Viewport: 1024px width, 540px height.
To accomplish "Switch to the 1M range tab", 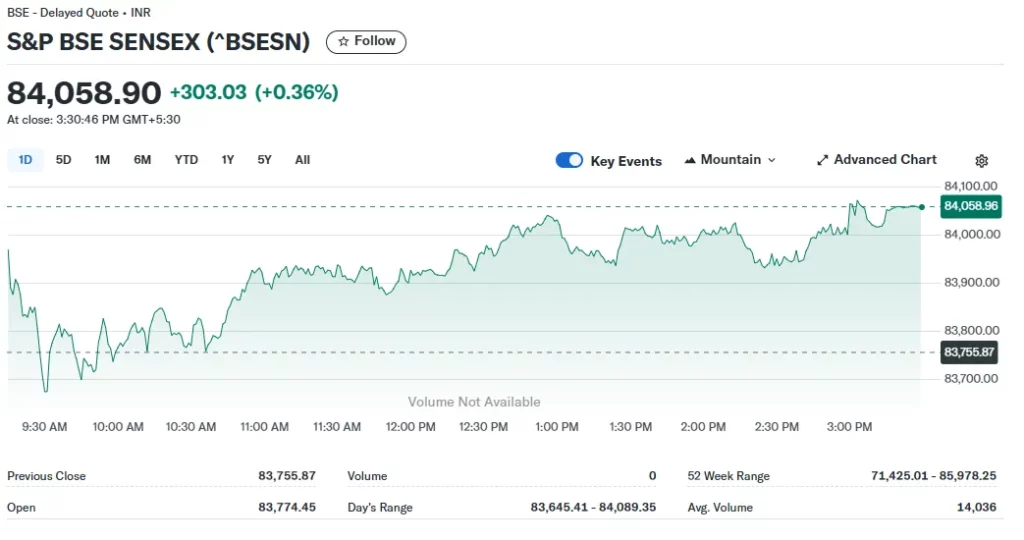I will 102,160.
